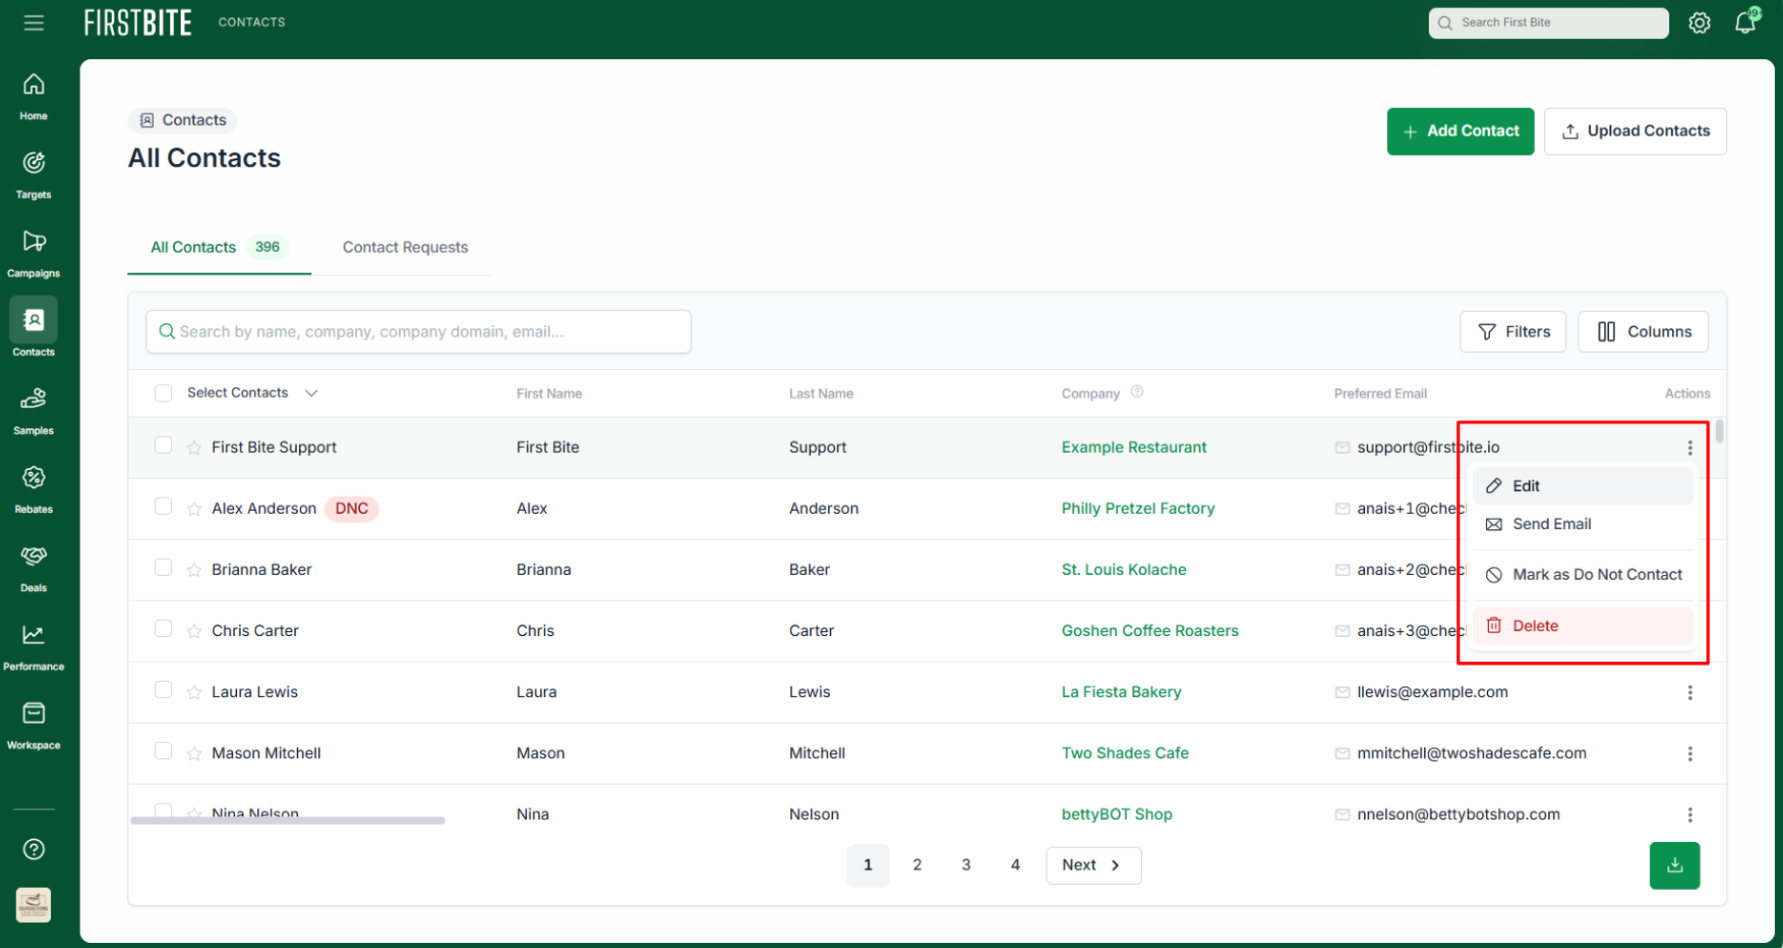Choose Delete from the context menu

(1583, 626)
